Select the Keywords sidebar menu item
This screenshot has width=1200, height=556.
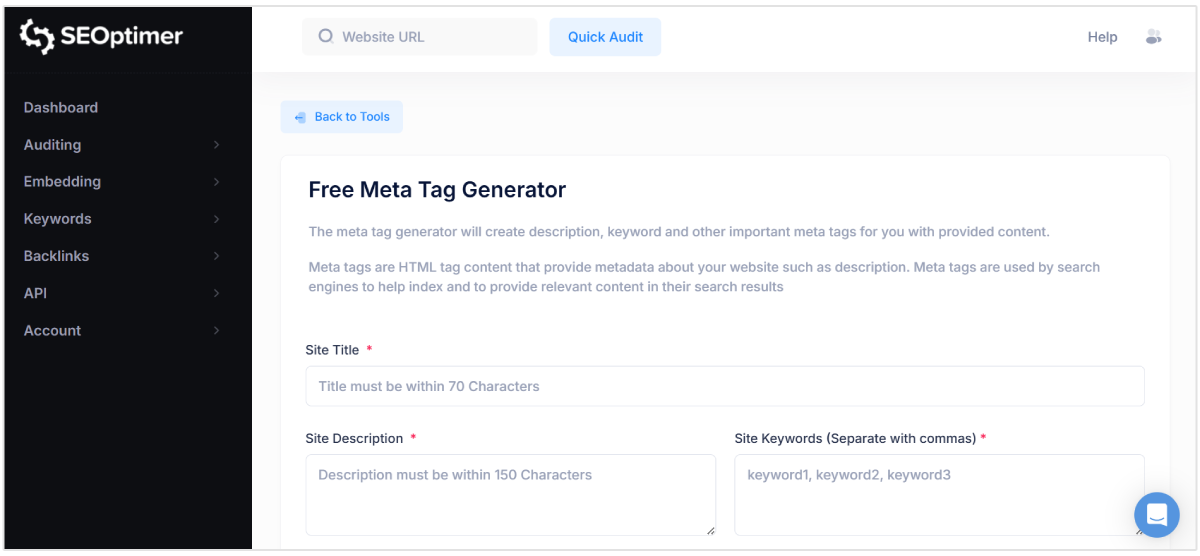click(x=57, y=219)
